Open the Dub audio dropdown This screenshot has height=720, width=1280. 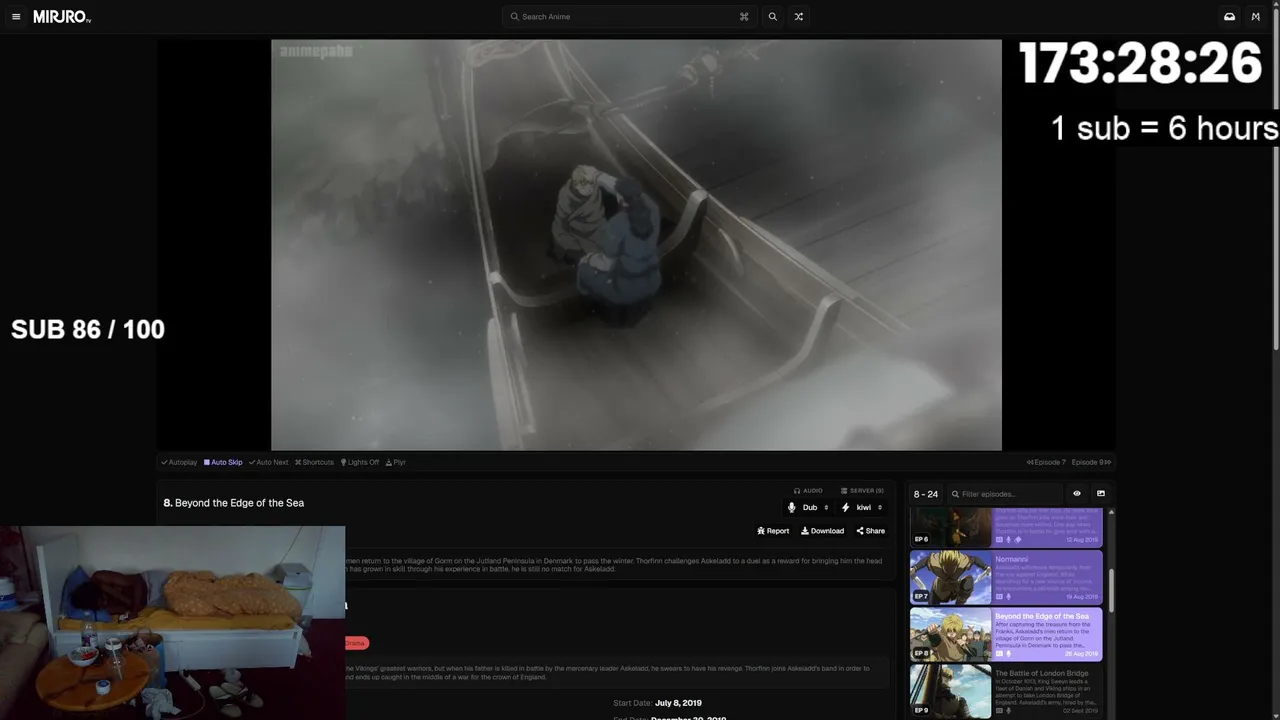(808, 508)
